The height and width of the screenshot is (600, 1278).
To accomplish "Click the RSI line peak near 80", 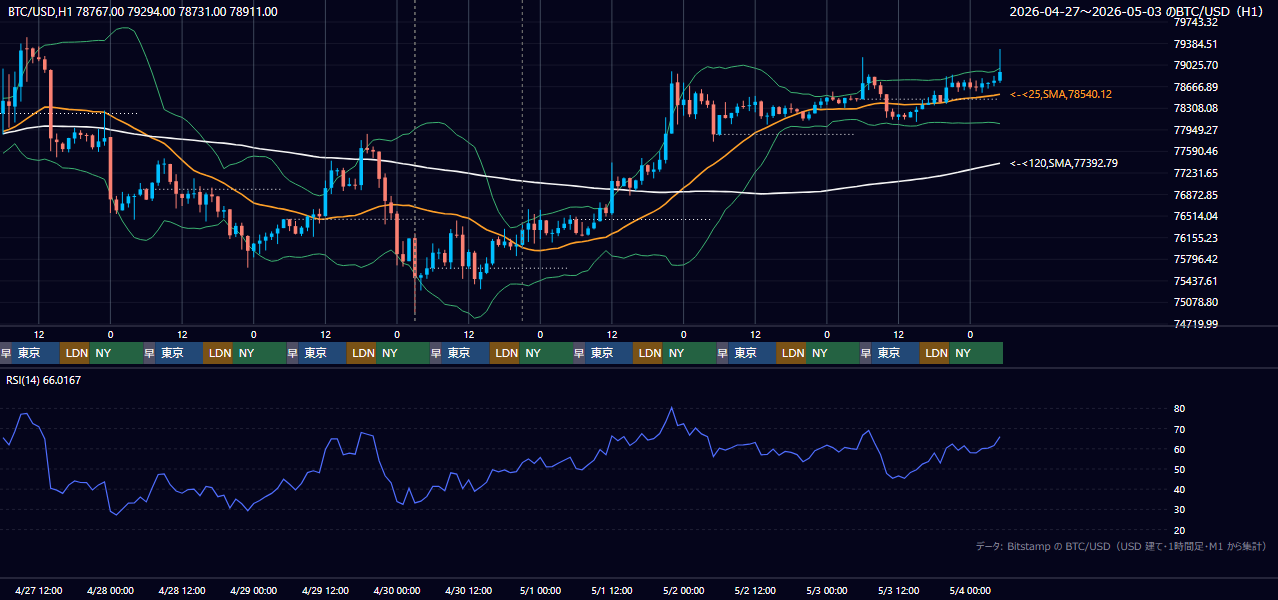I will pos(671,408).
